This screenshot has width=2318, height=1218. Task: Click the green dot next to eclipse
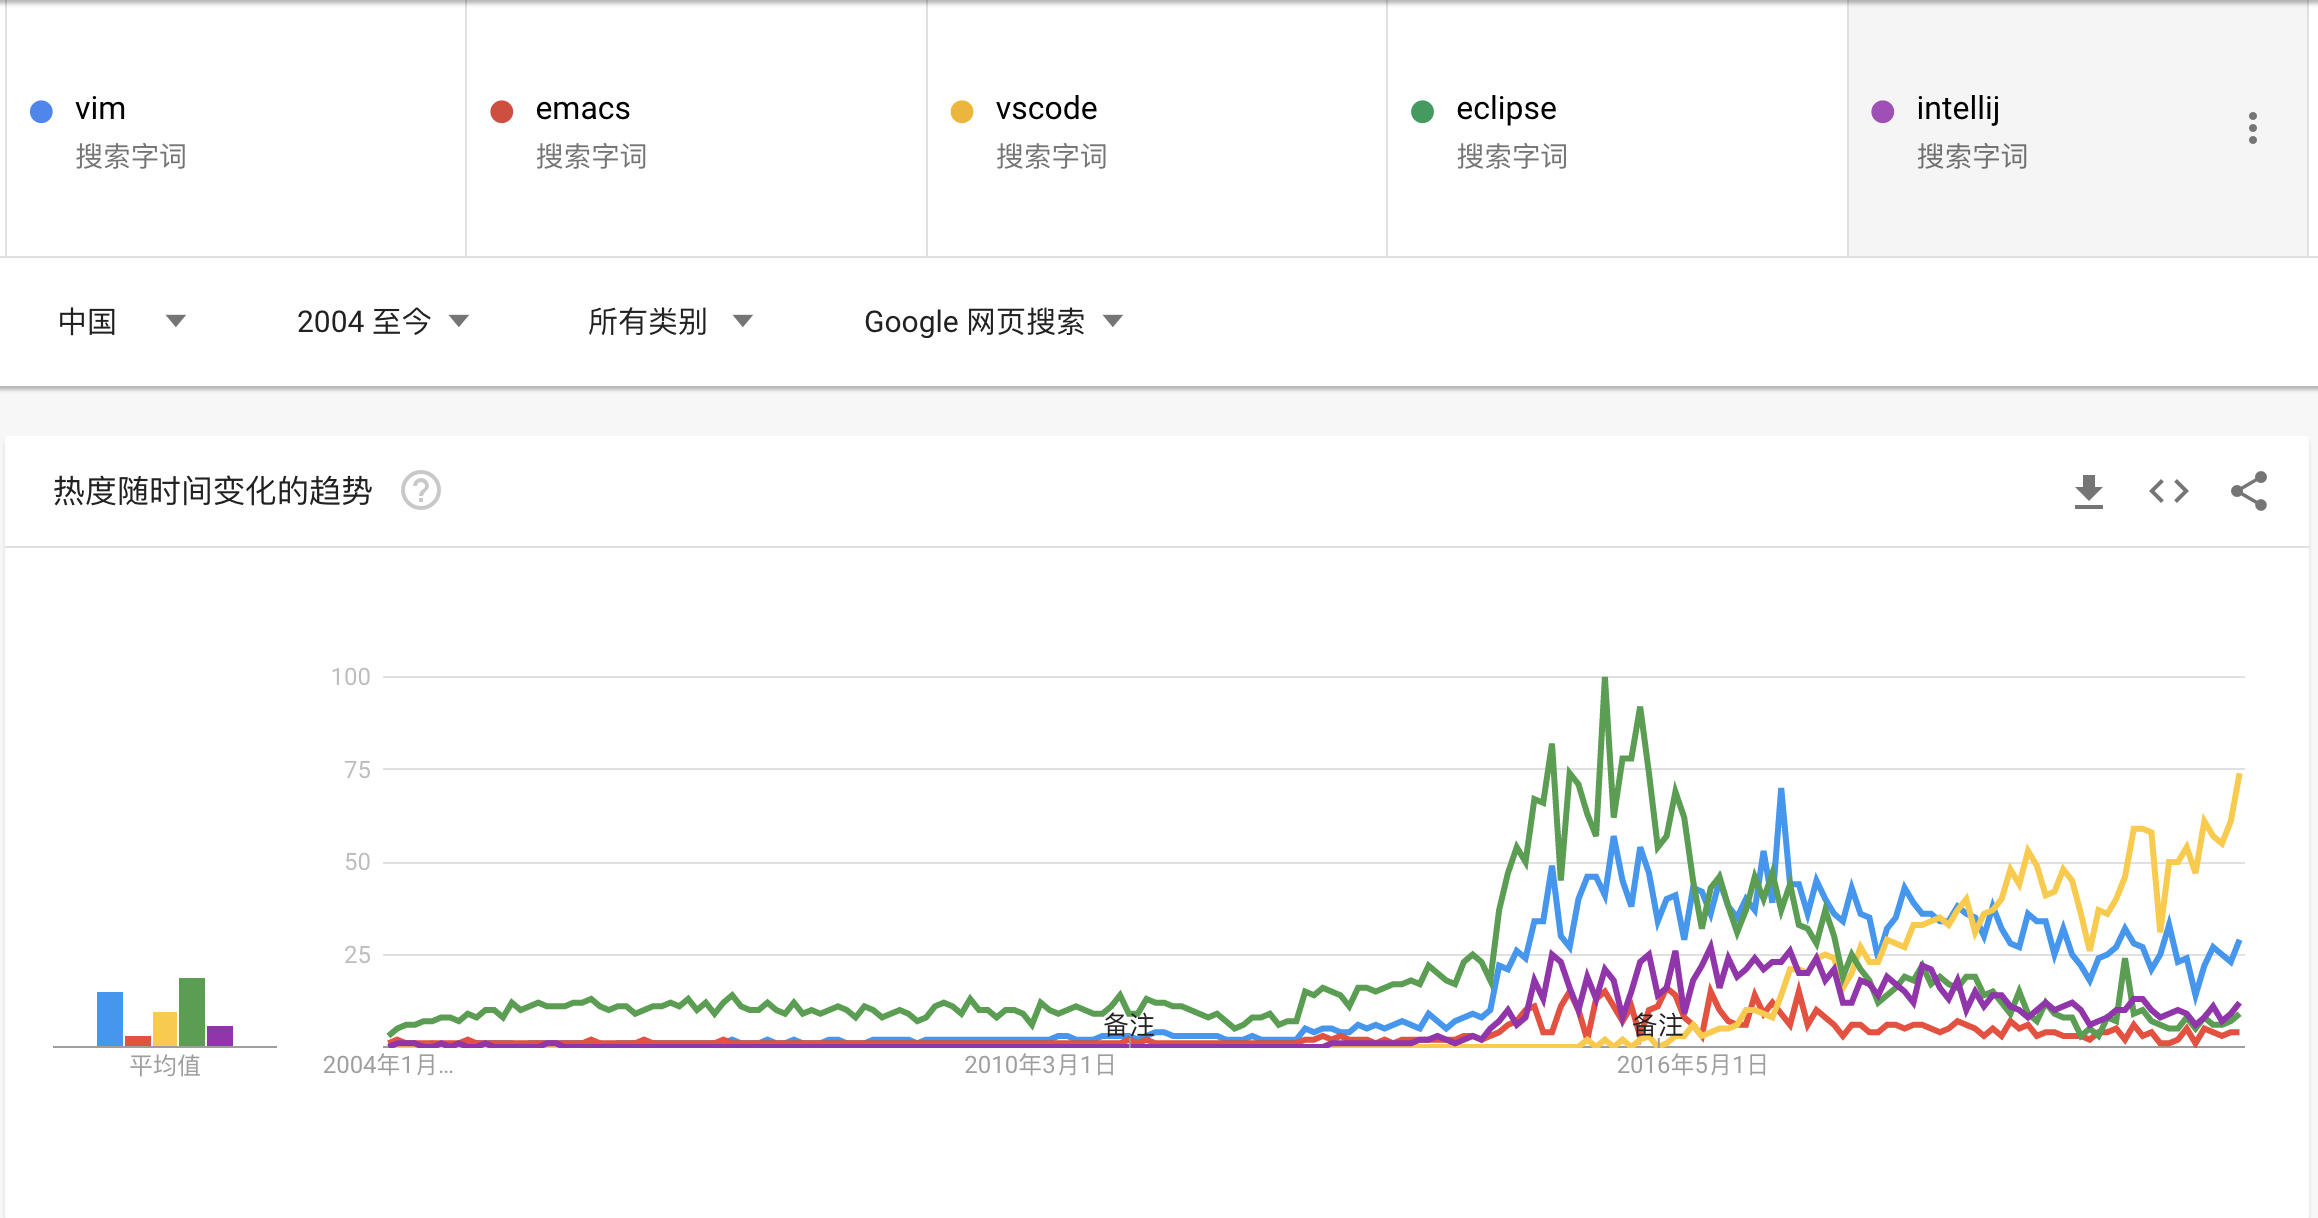point(1422,111)
